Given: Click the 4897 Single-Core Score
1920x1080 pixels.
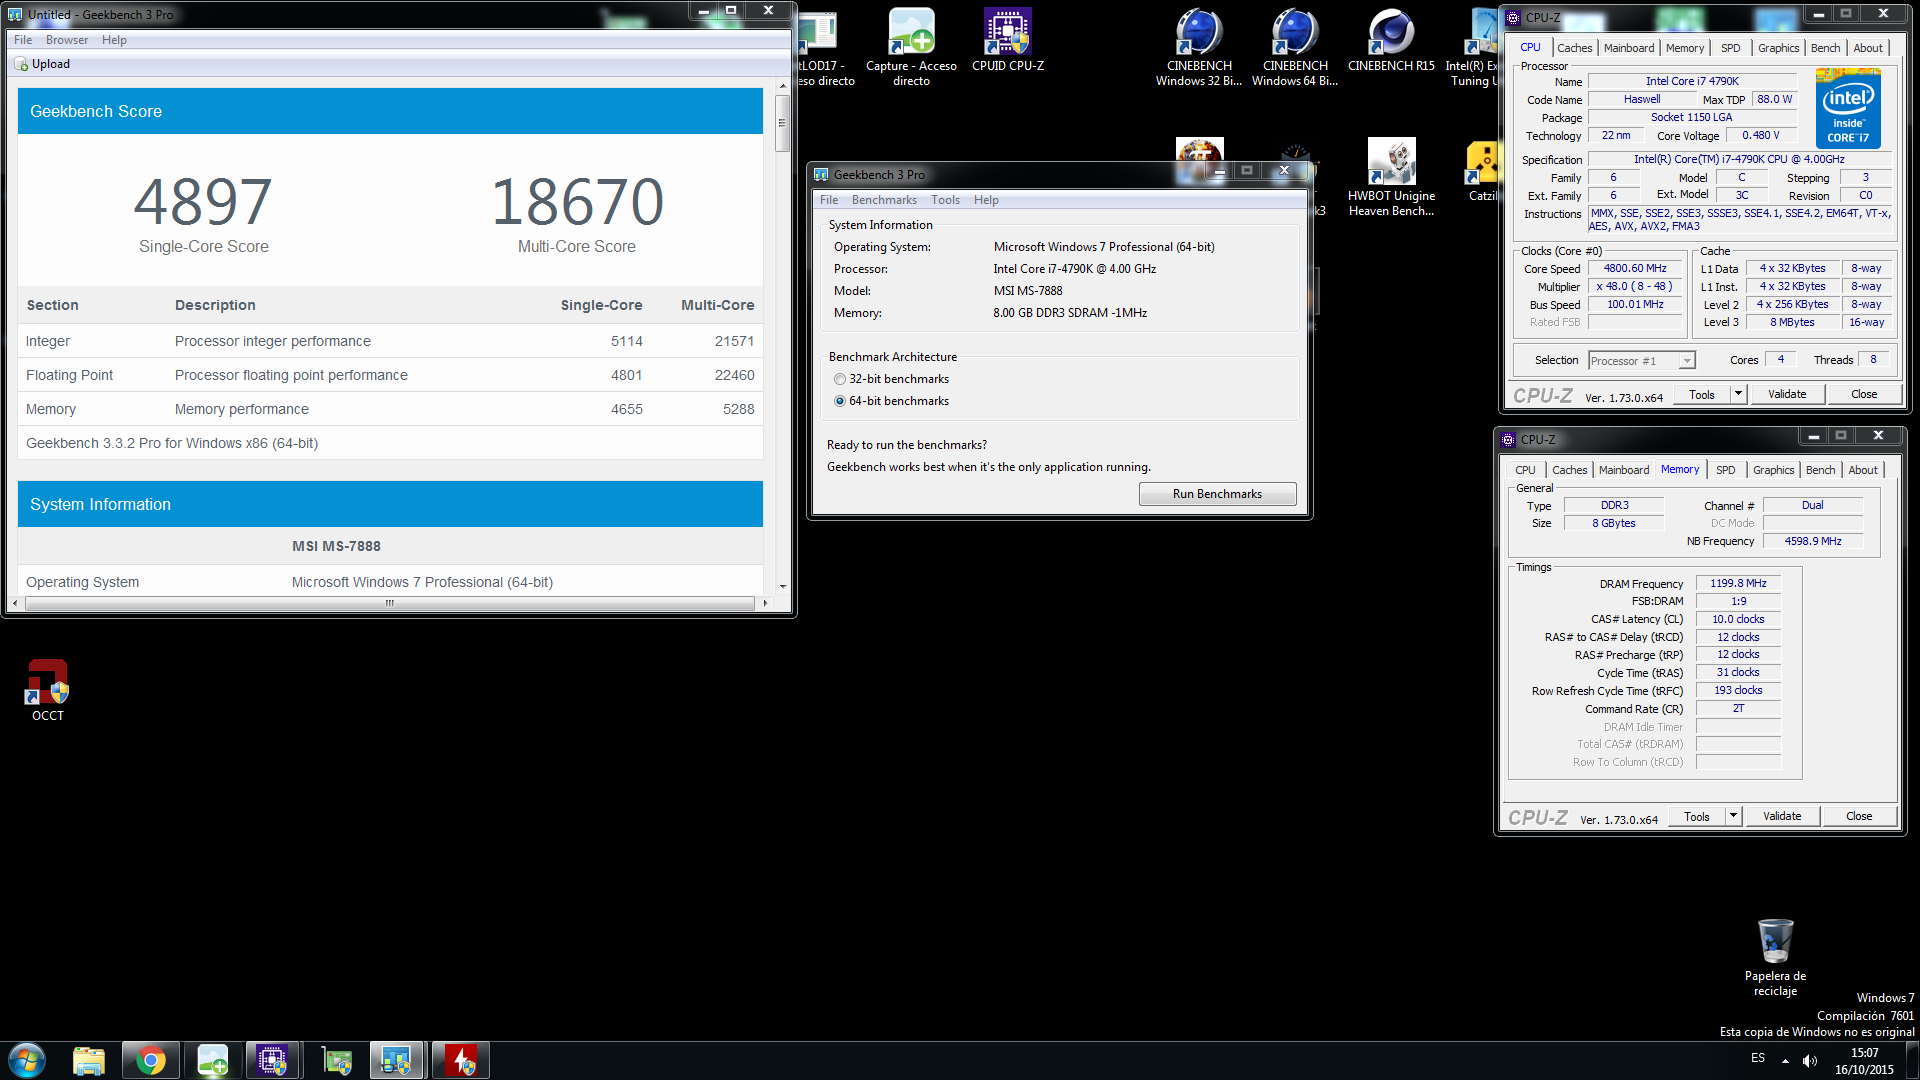Looking at the screenshot, I should (203, 202).
